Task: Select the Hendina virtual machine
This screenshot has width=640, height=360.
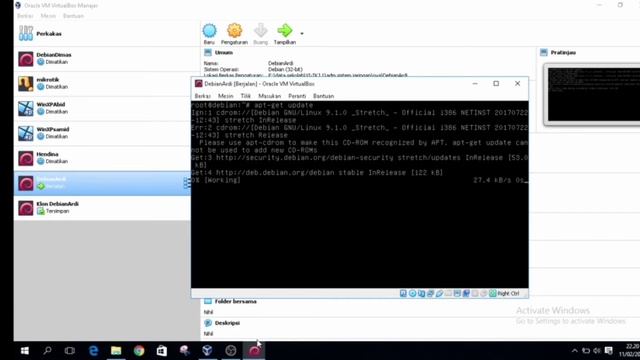Action: 102,158
